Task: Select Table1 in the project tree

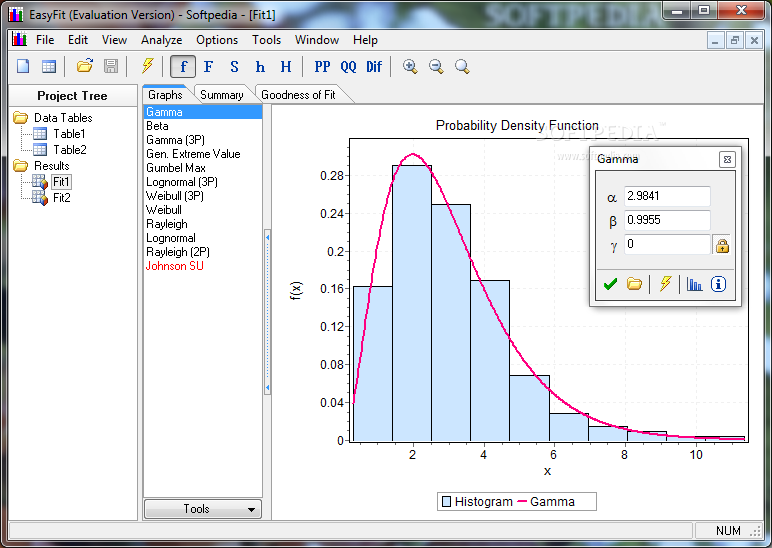Action: coord(69,134)
